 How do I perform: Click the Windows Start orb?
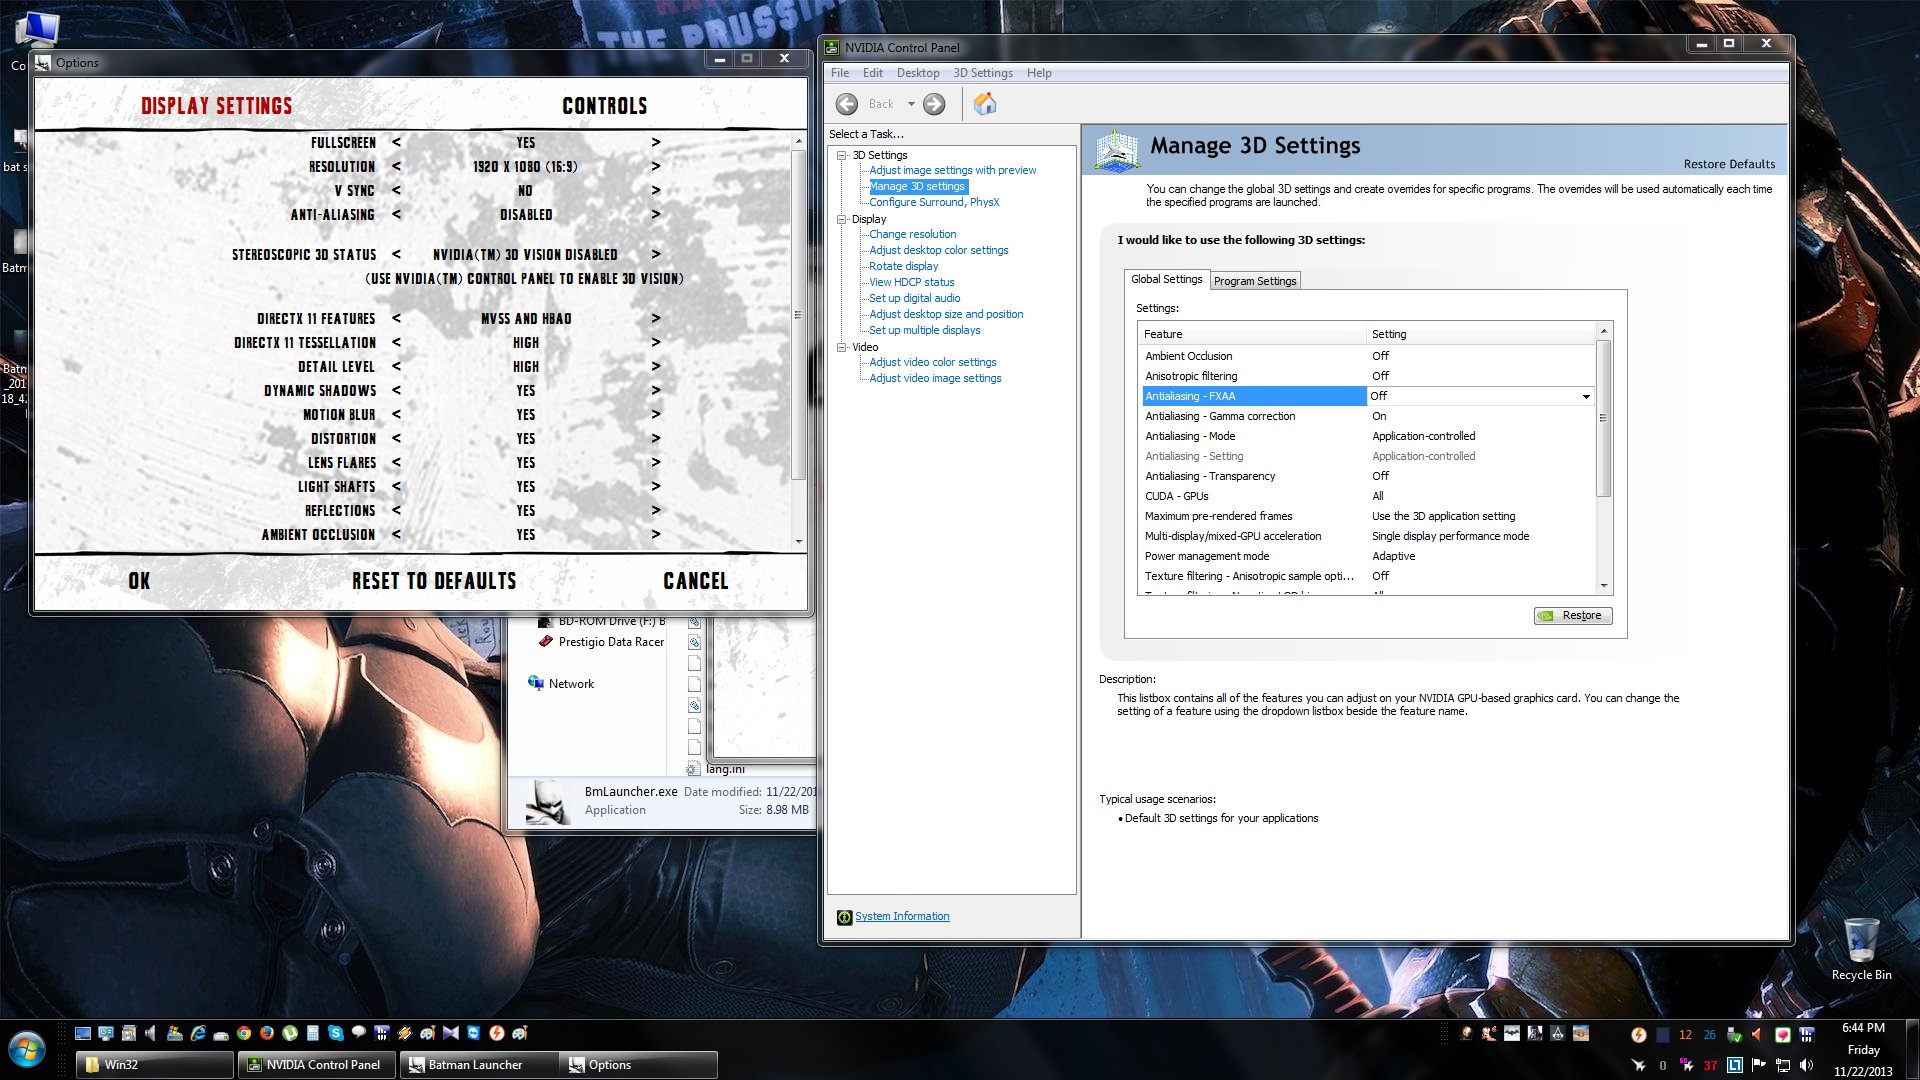click(27, 1051)
